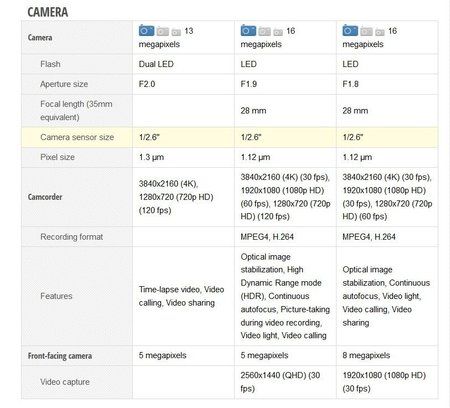
Task: Click the Recording format row label
Action: [72, 237]
